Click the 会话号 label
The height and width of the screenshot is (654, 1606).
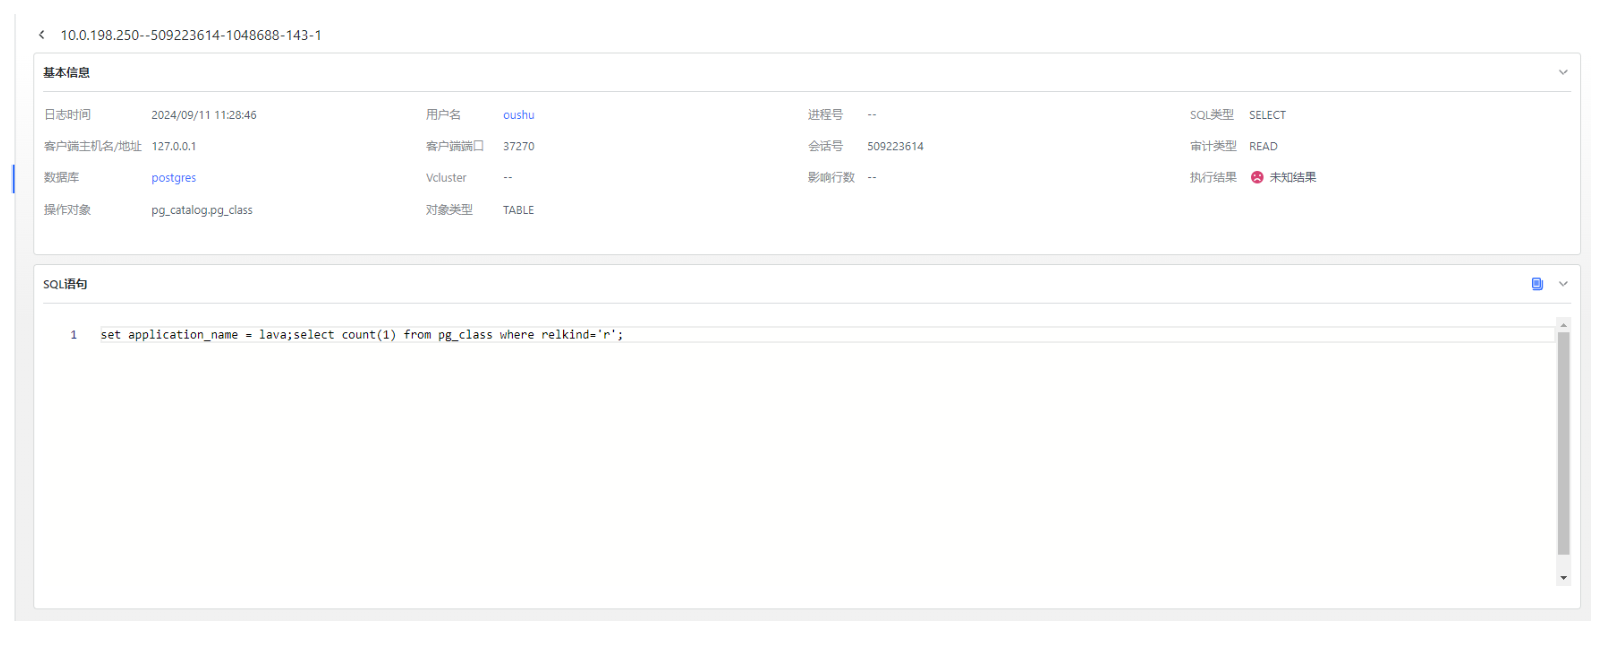[x=825, y=146]
